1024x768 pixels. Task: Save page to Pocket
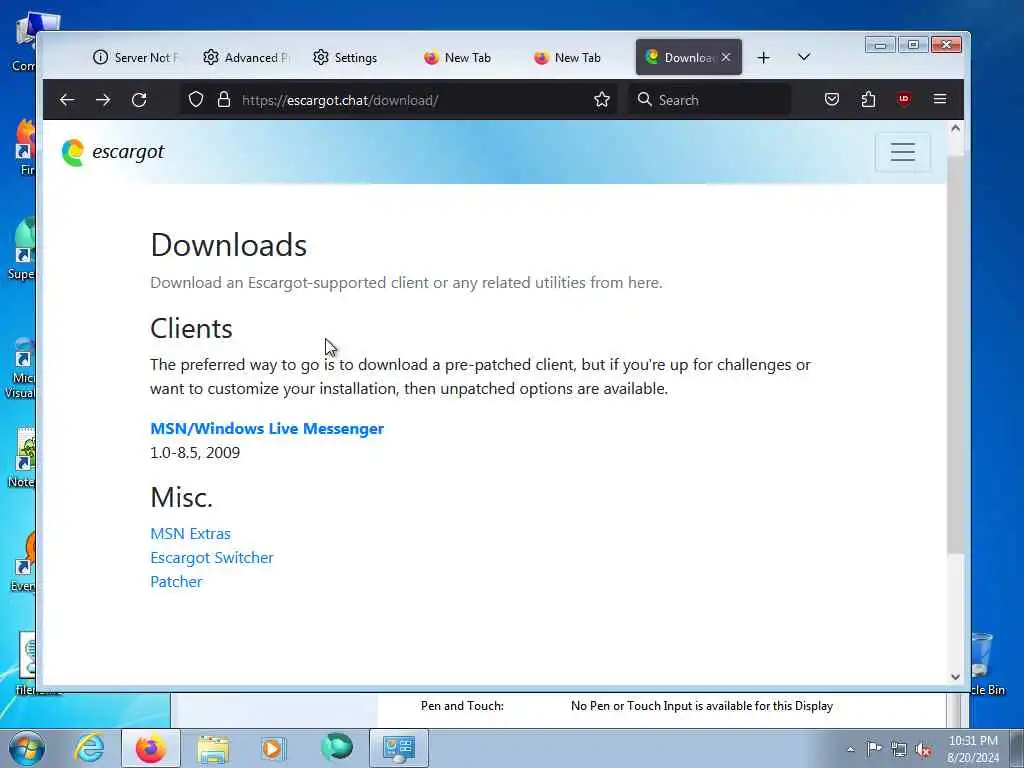tap(831, 99)
